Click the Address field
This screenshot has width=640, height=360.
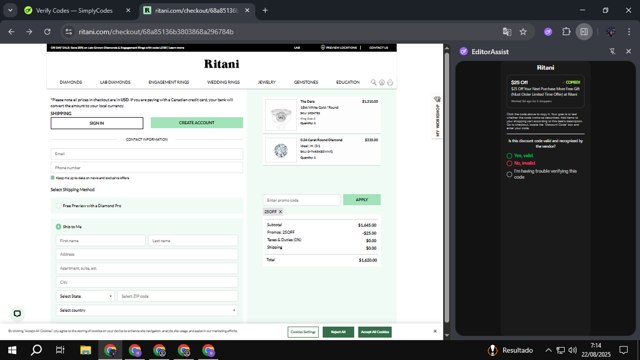[x=147, y=254]
